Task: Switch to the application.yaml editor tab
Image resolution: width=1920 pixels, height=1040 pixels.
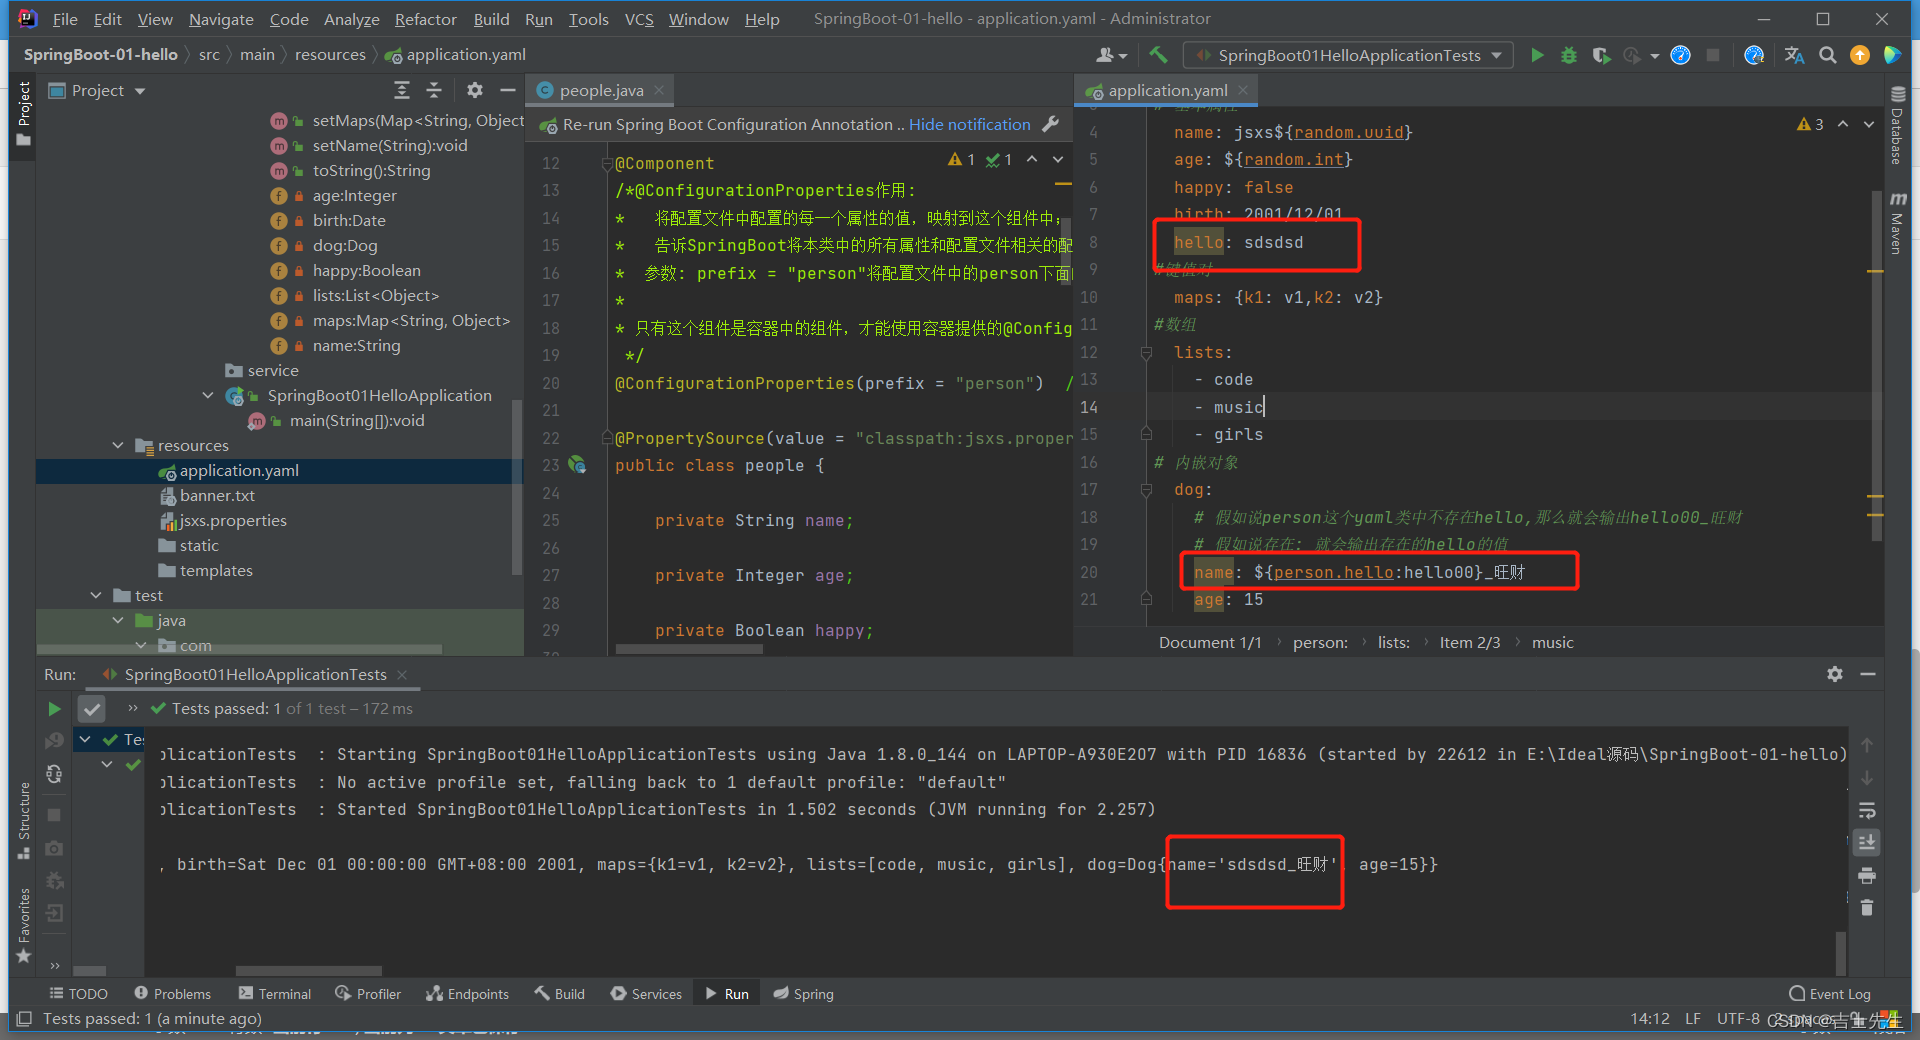Action: (x=1167, y=90)
